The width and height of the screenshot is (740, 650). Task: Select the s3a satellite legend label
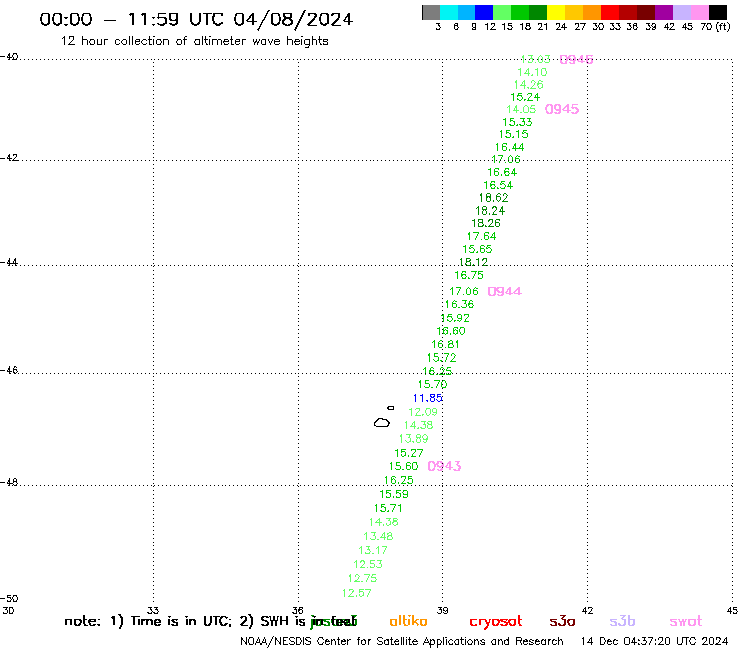[x=562, y=621]
